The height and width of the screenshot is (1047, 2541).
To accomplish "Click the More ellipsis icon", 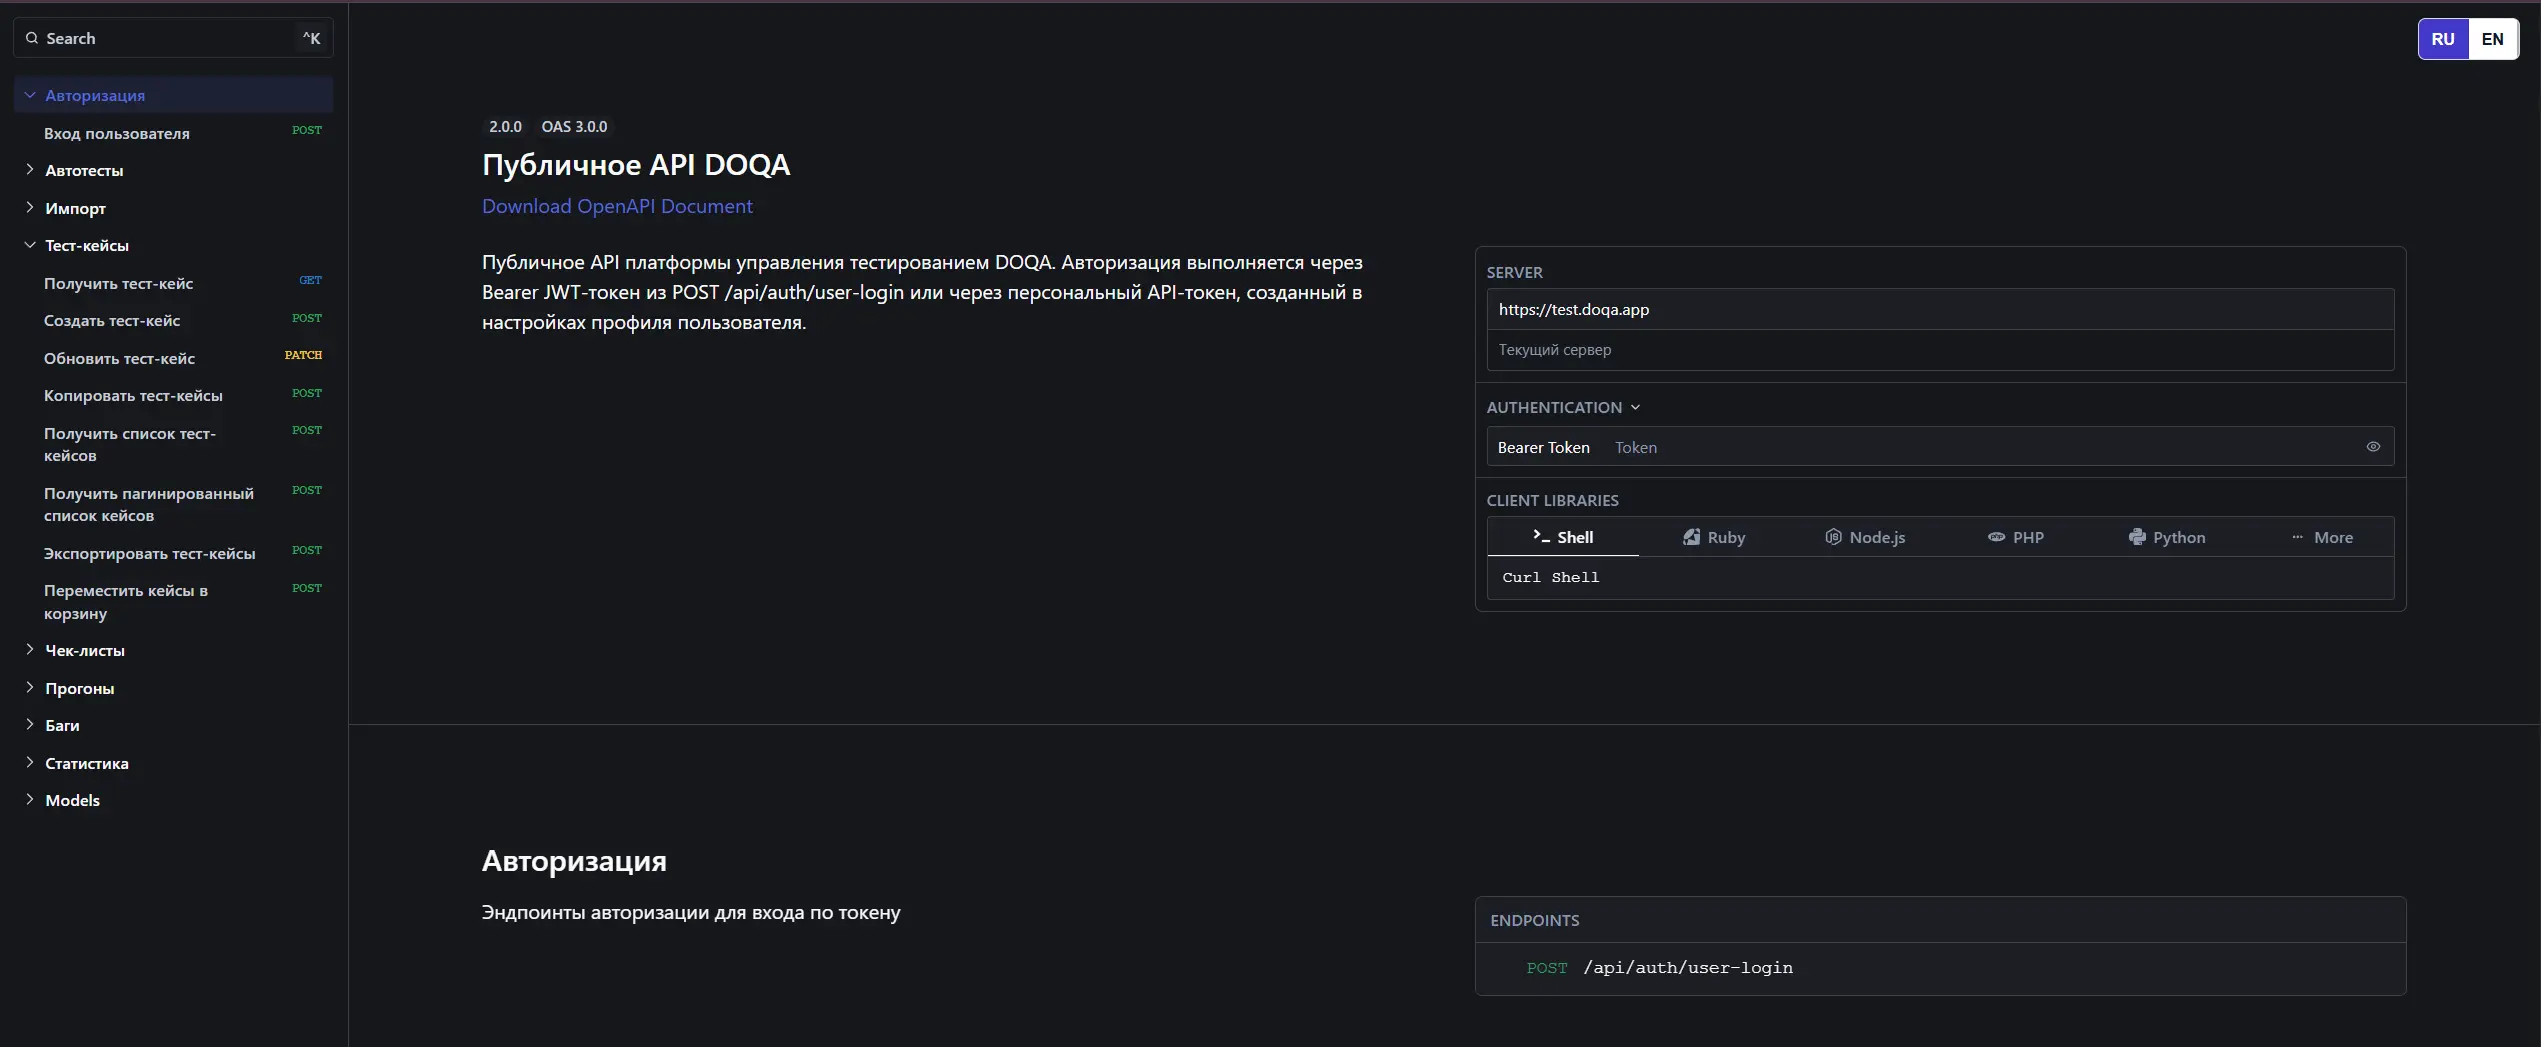I will pos(2297,537).
